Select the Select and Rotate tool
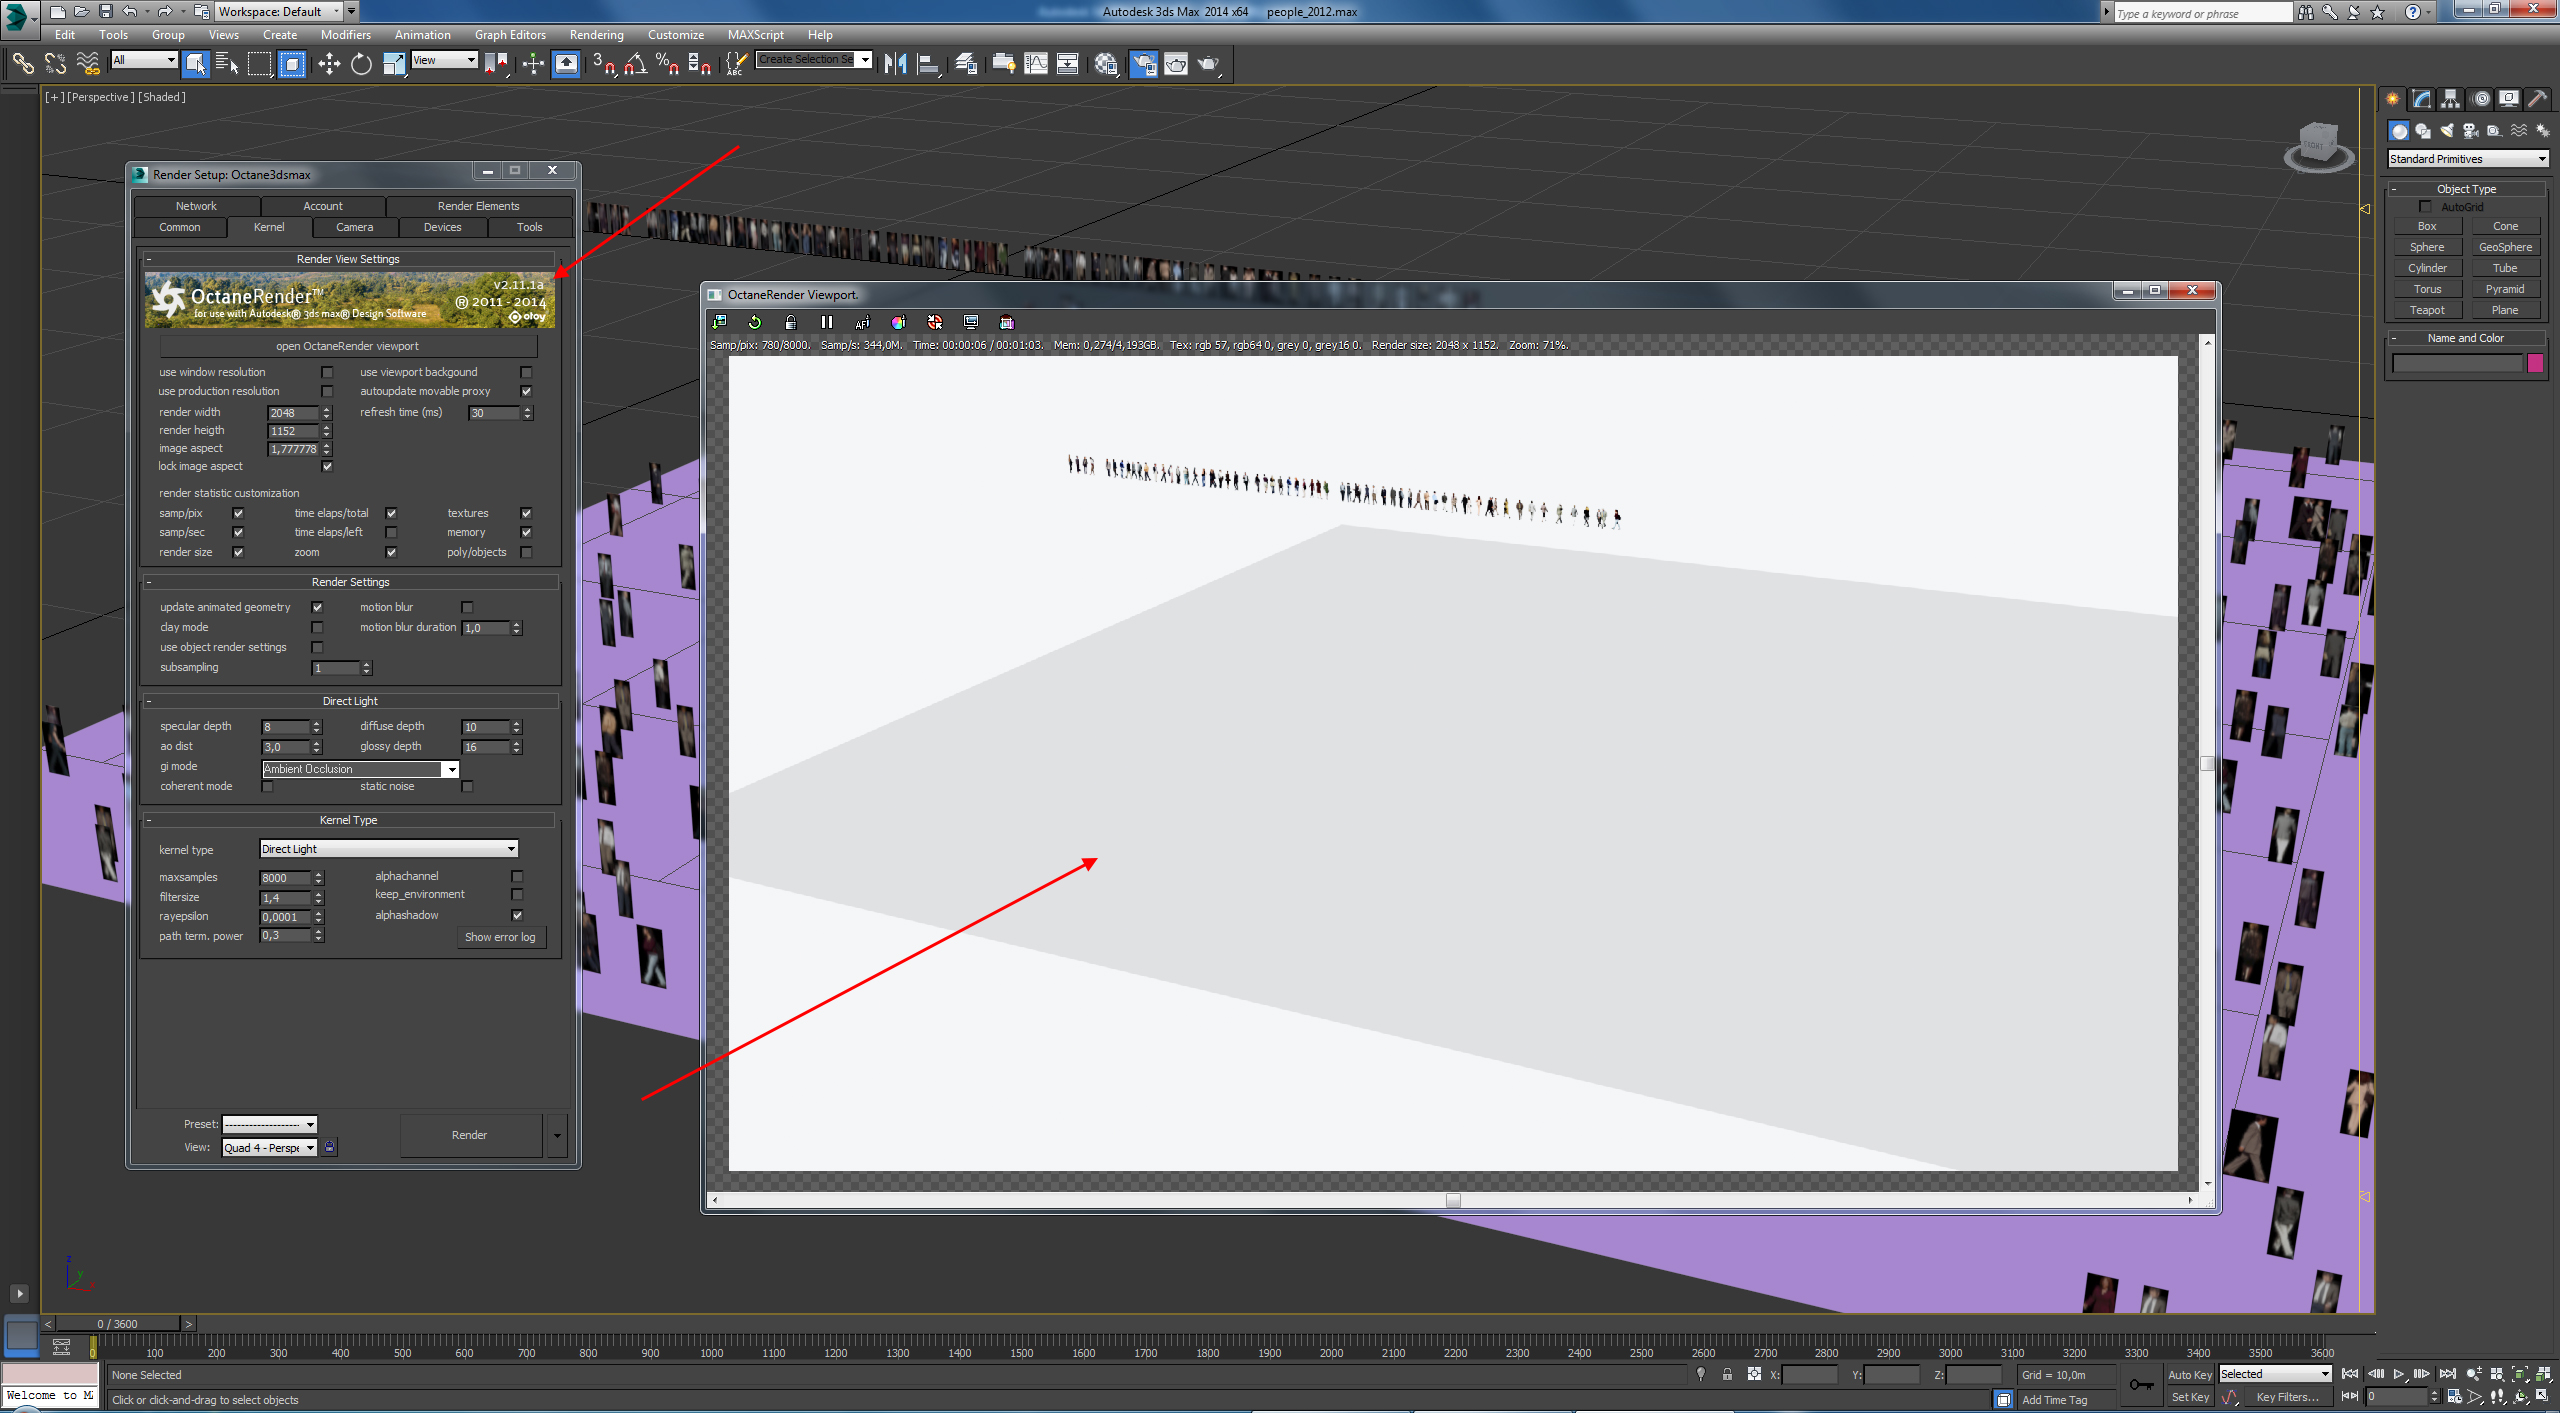2560x1413 pixels. pos(361,64)
